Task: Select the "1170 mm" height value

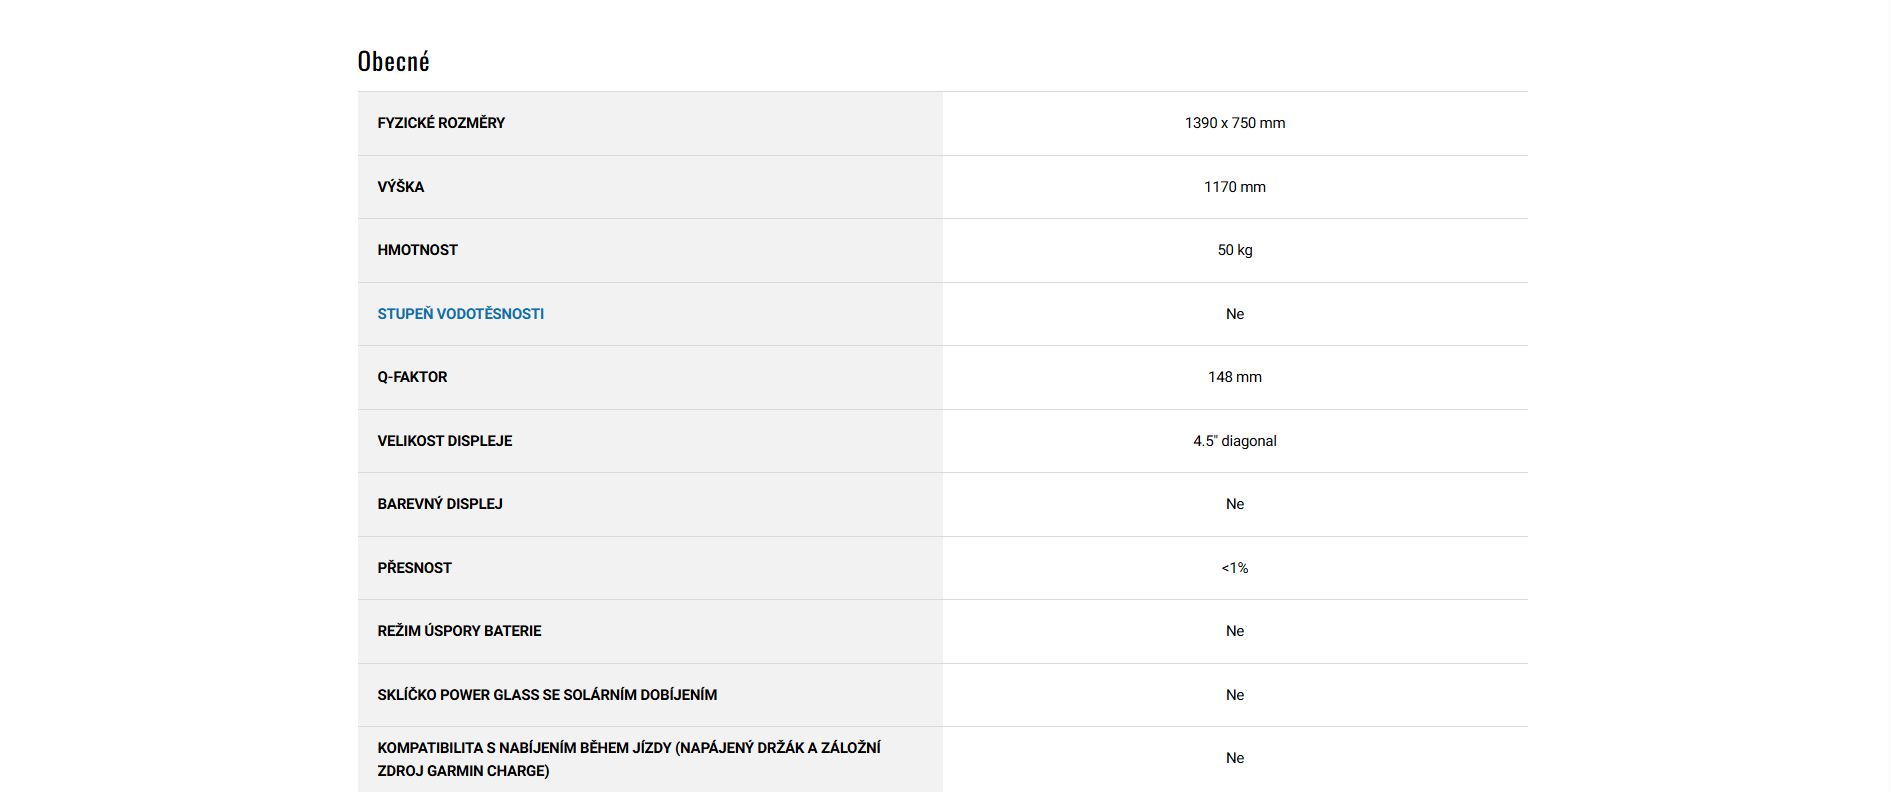Action: click(x=1234, y=187)
